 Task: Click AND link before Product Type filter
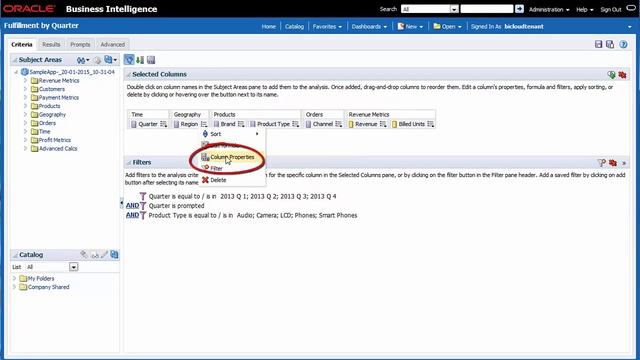click(132, 215)
